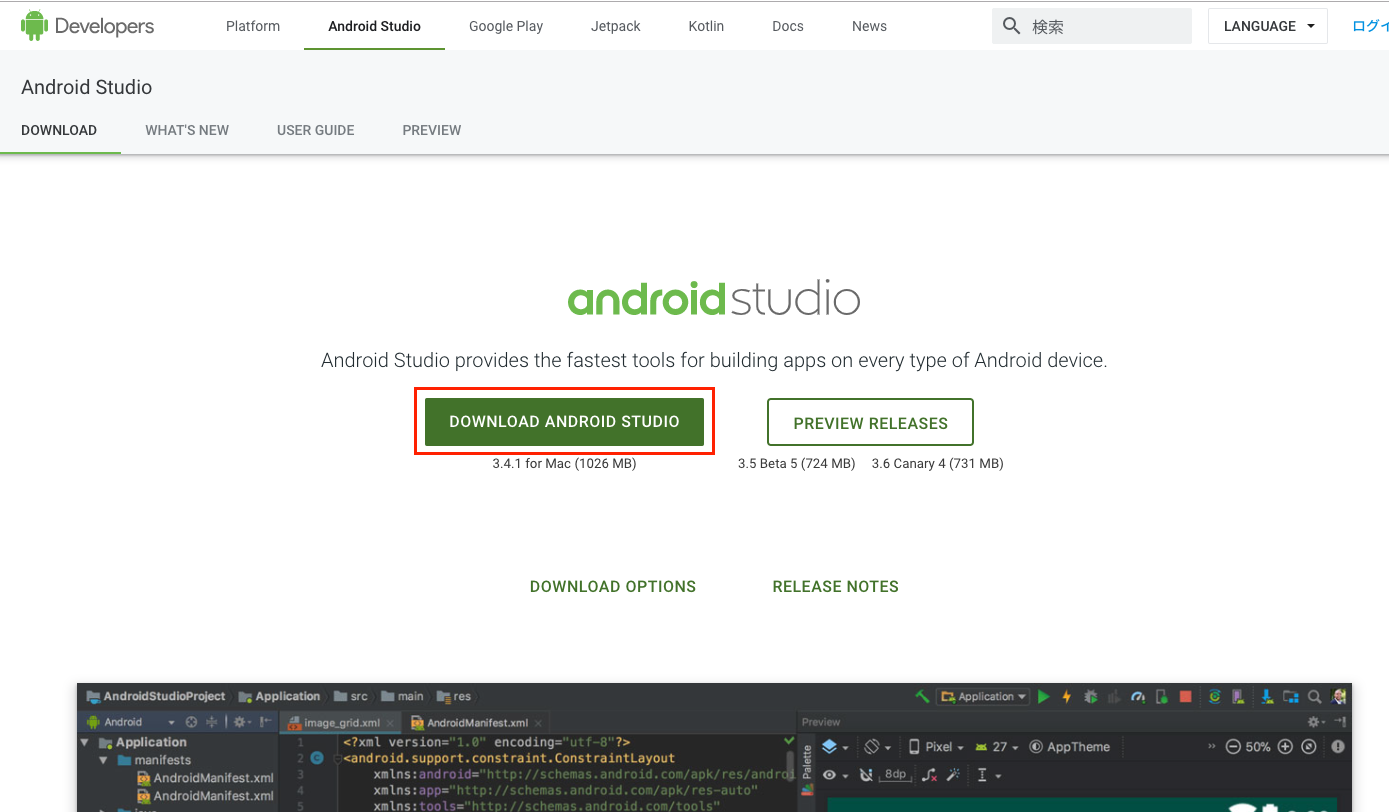This screenshot has height=812, width=1389.
Task: Open DOWNLOAD OPTIONS link
Action: click(613, 586)
